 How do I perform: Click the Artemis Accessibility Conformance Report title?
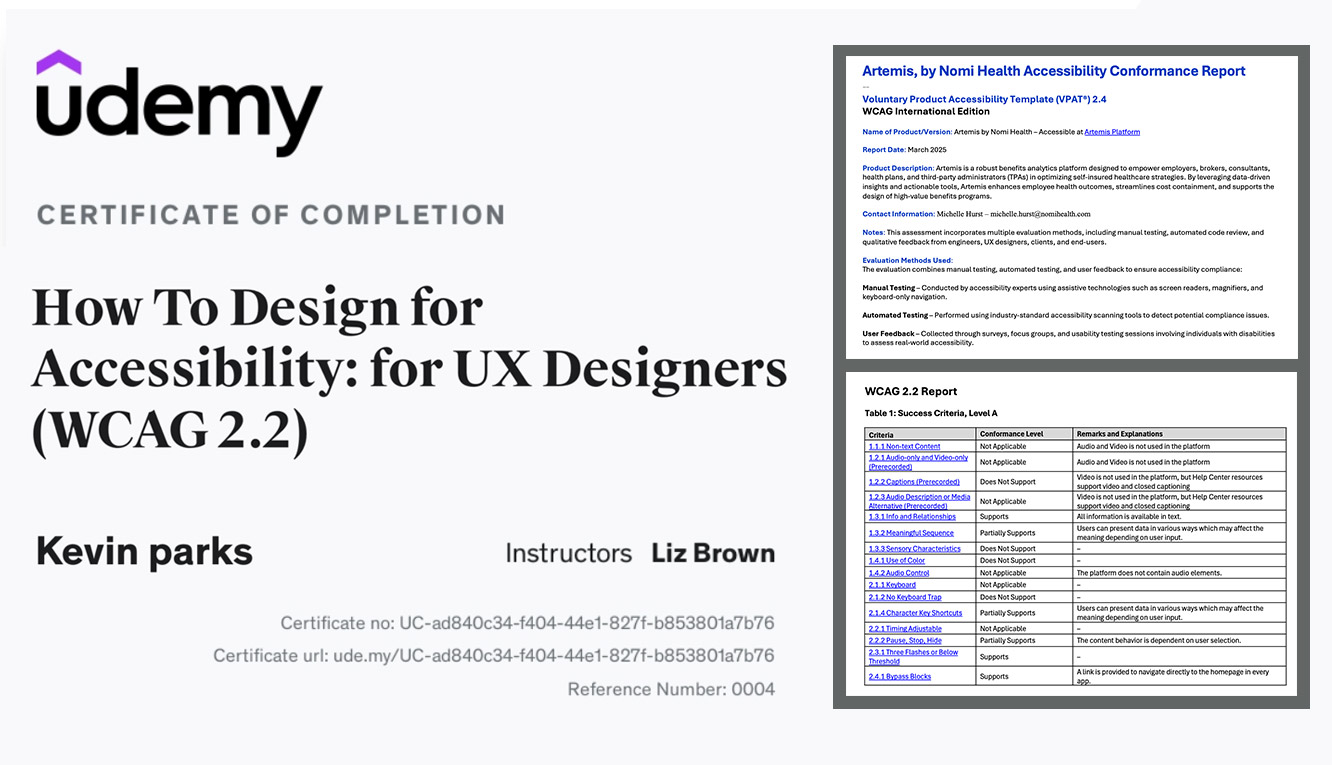1054,71
